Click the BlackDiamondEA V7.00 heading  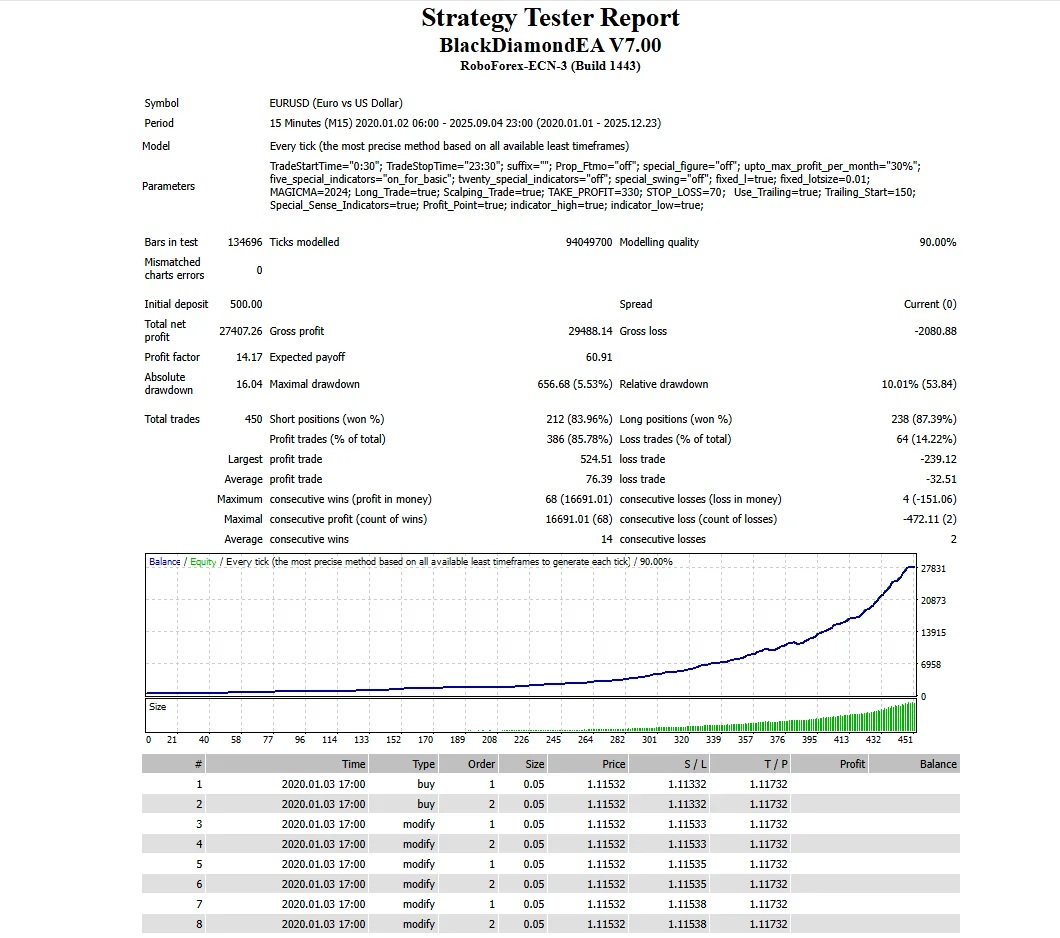(550, 46)
